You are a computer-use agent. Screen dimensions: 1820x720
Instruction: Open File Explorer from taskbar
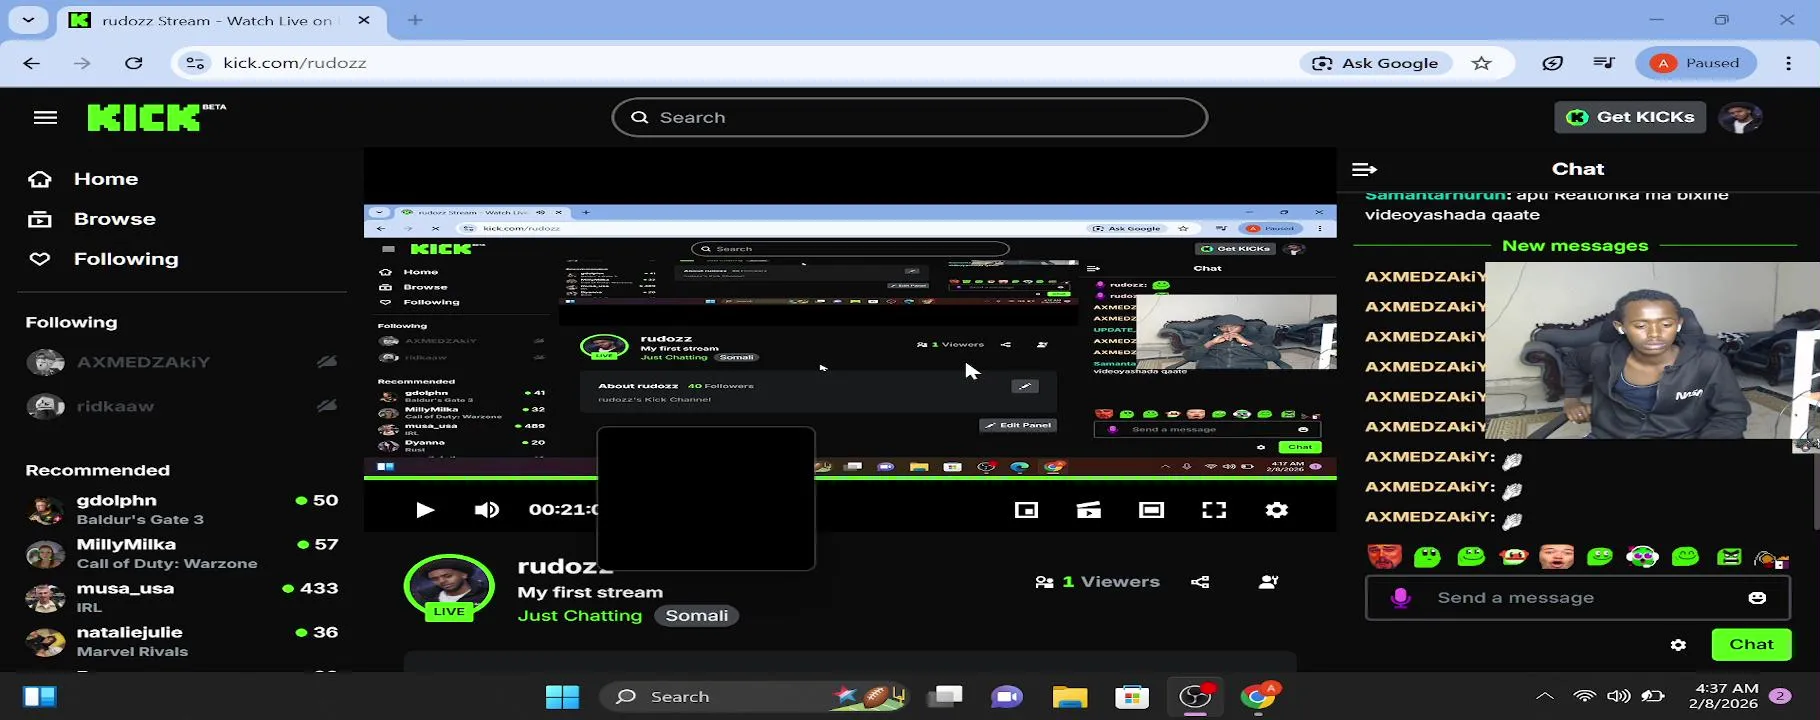(x=1069, y=697)
